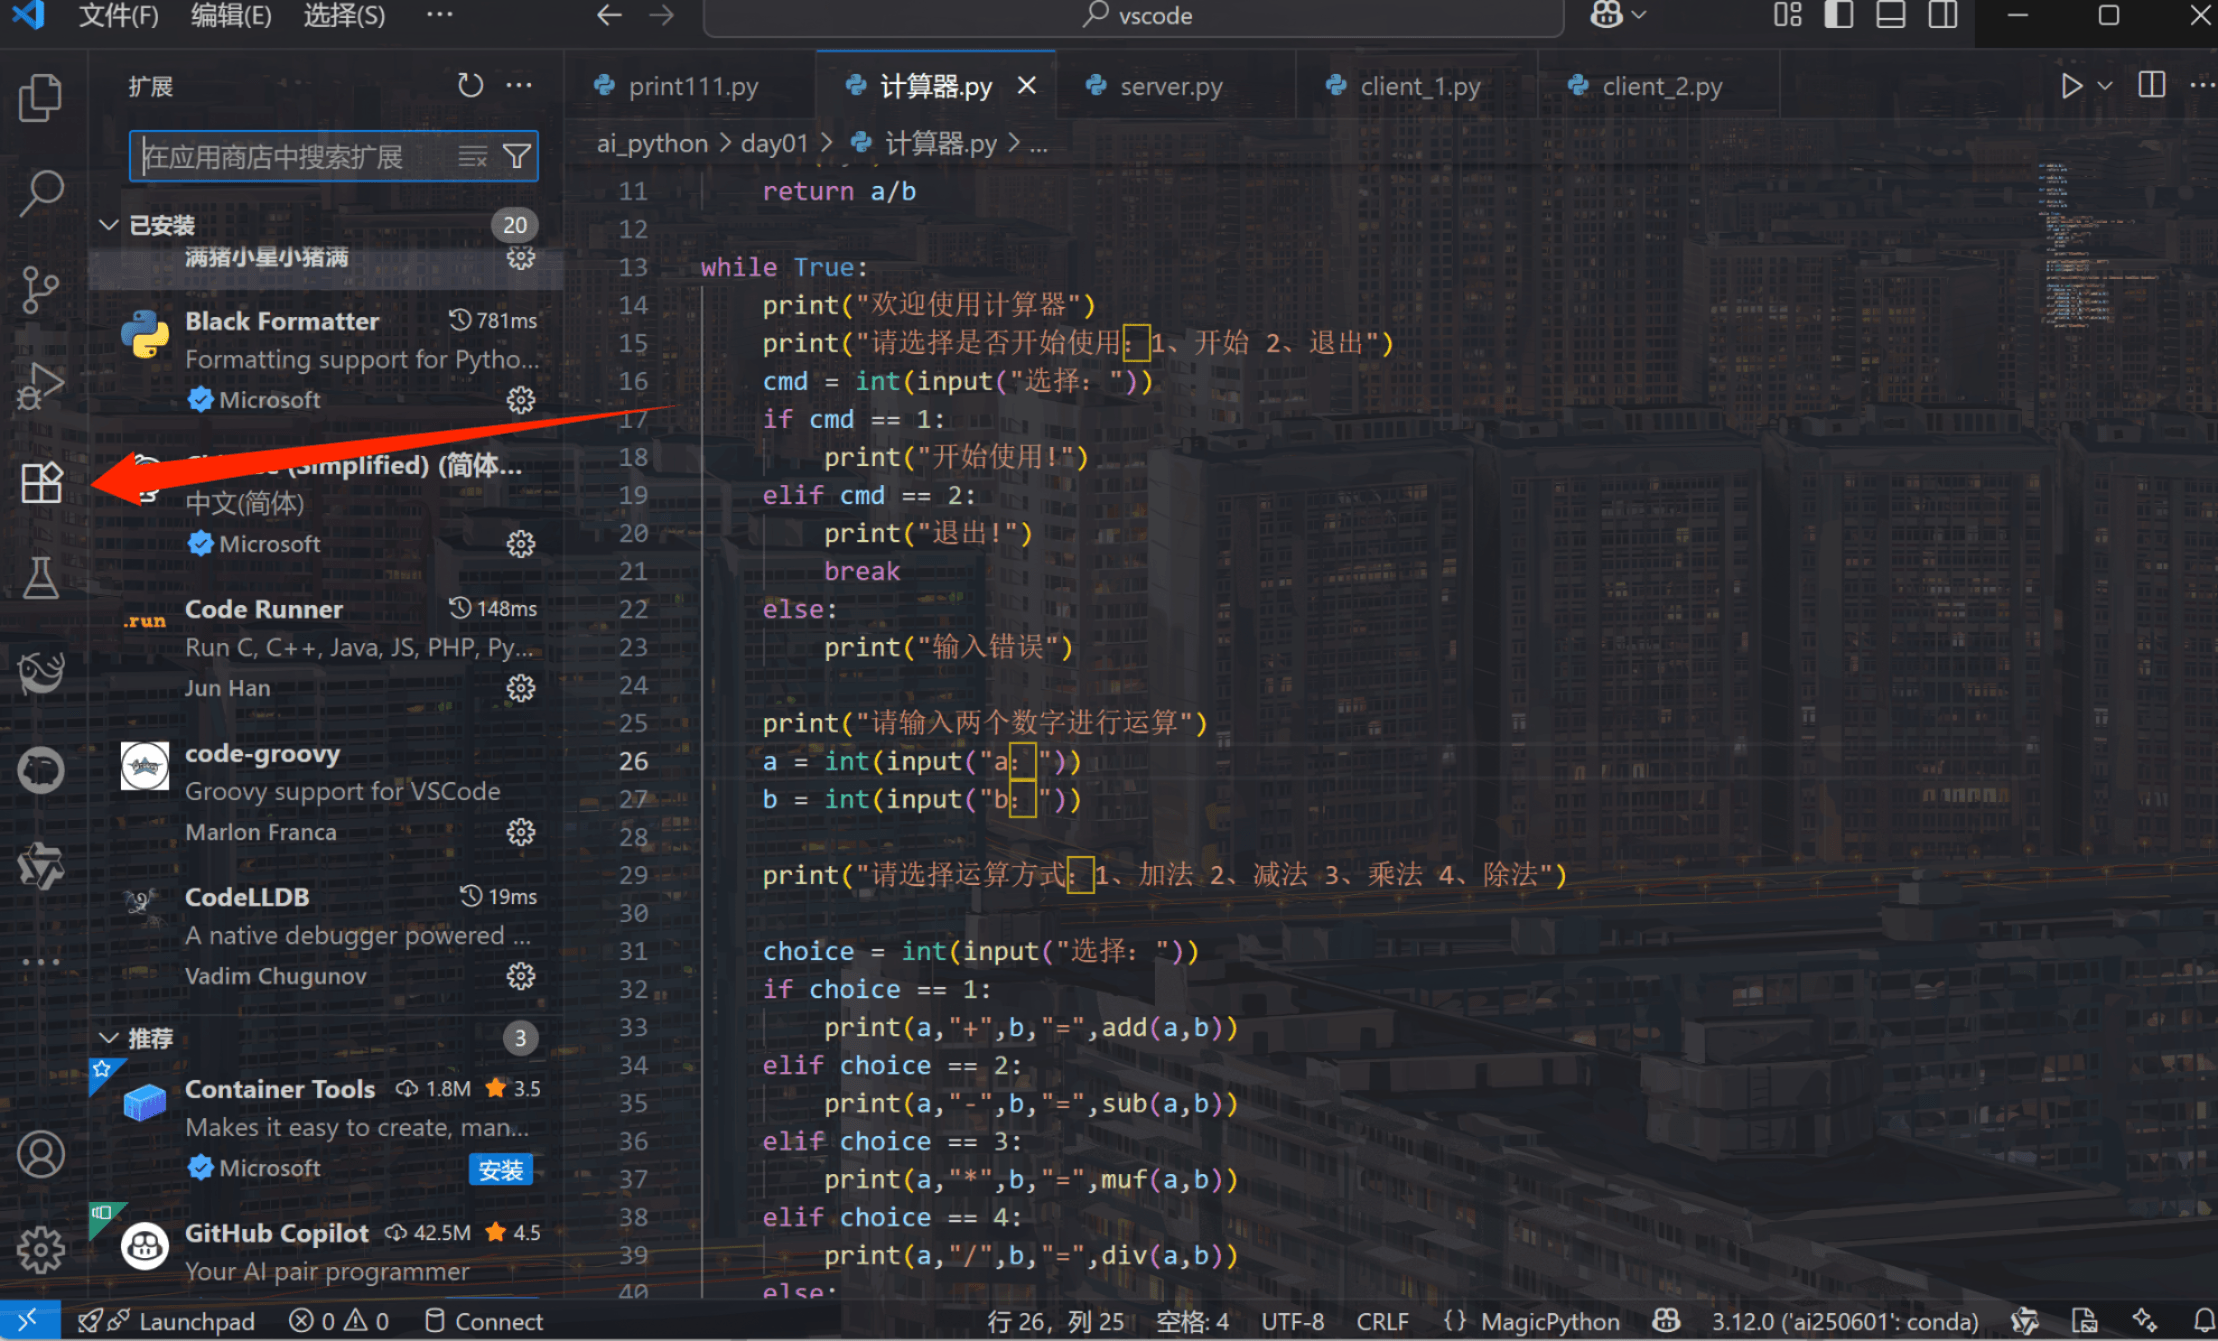Click the extensions filter funnel icon
The width and height of the screenshot is (2218, 1341).
(517, 156)
